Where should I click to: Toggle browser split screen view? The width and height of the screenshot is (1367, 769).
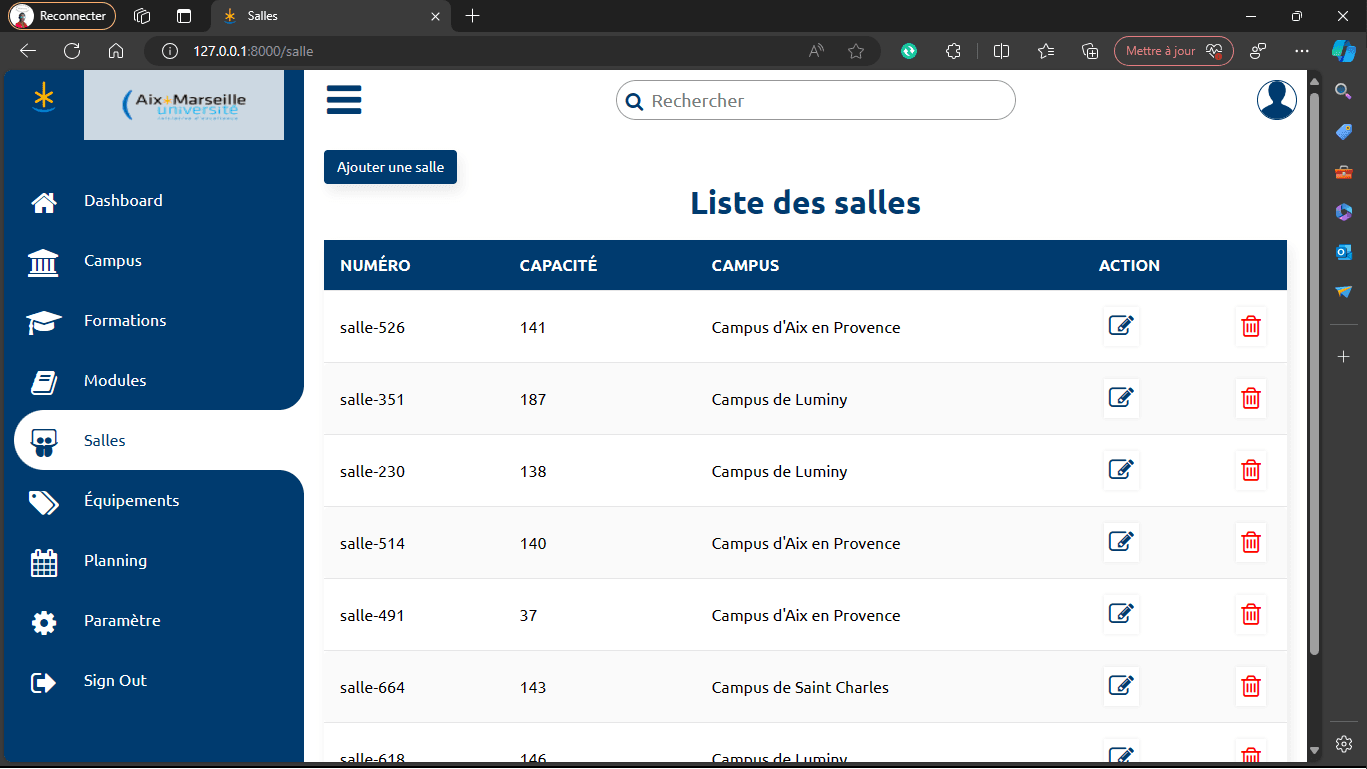[x=1001, y=51]
